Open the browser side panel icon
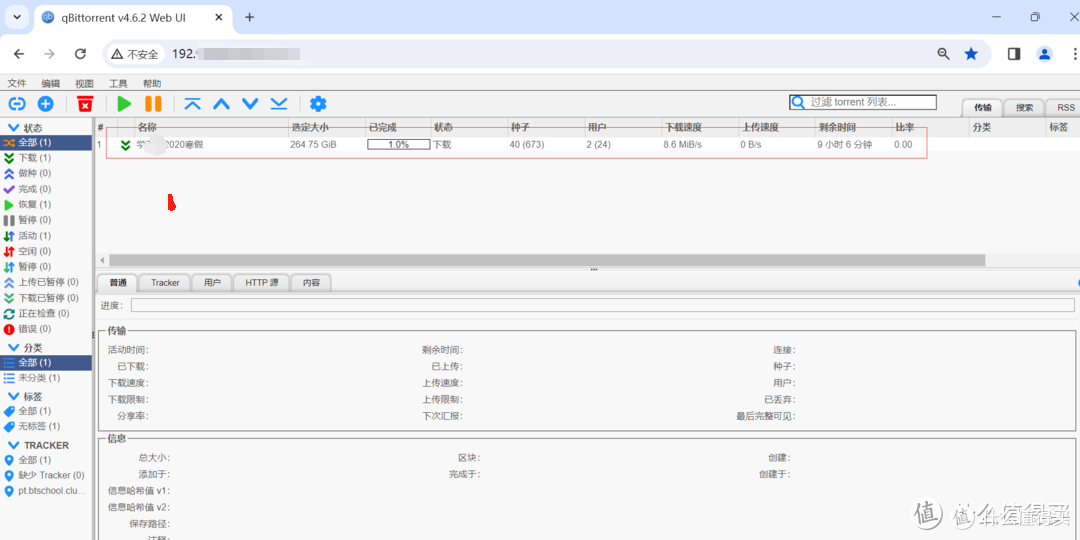The width and height of the screenshot is (1080, 540). pos(1014,54)
